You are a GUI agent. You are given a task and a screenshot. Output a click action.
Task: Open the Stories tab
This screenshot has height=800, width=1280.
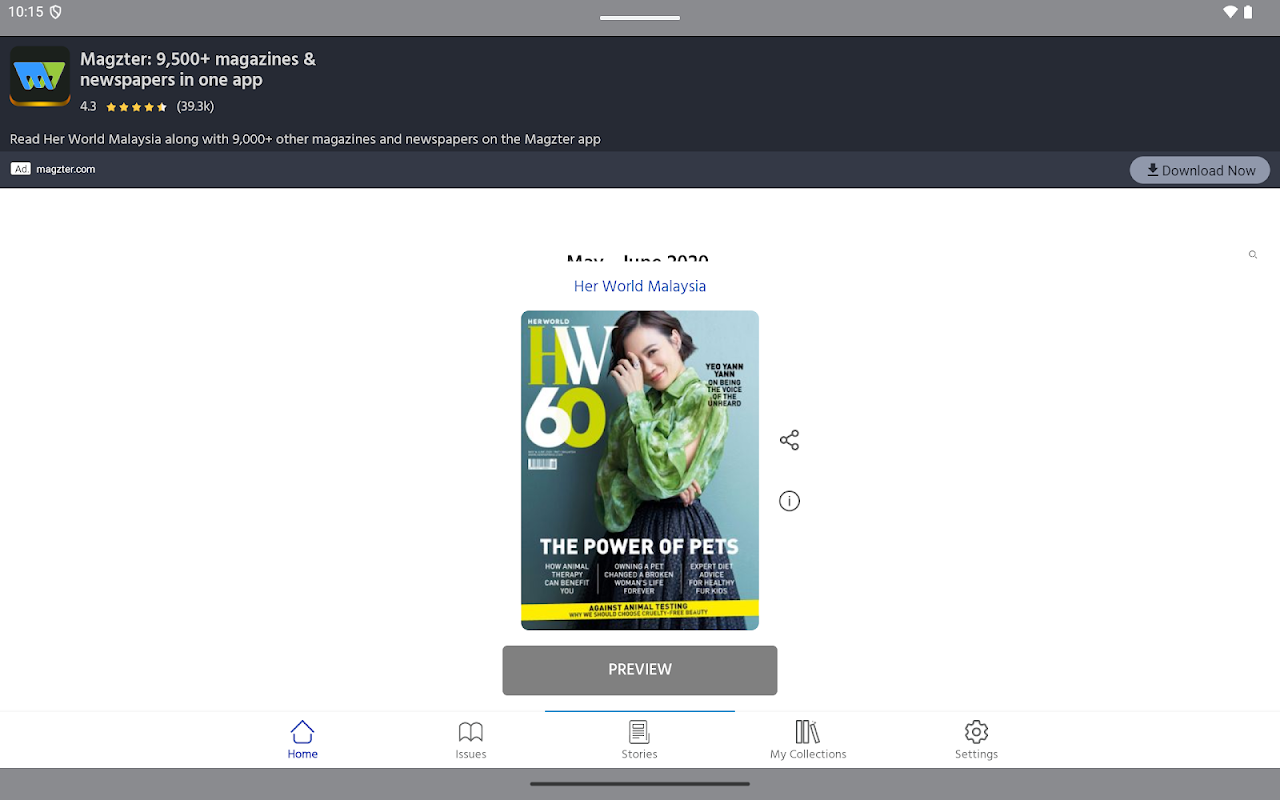[639, 740]
